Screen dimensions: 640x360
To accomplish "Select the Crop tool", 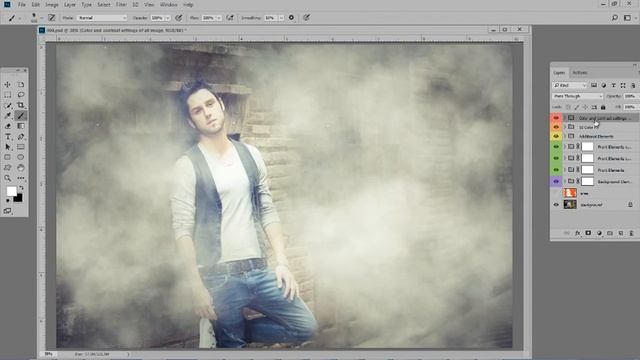I will tap(21, 105).
